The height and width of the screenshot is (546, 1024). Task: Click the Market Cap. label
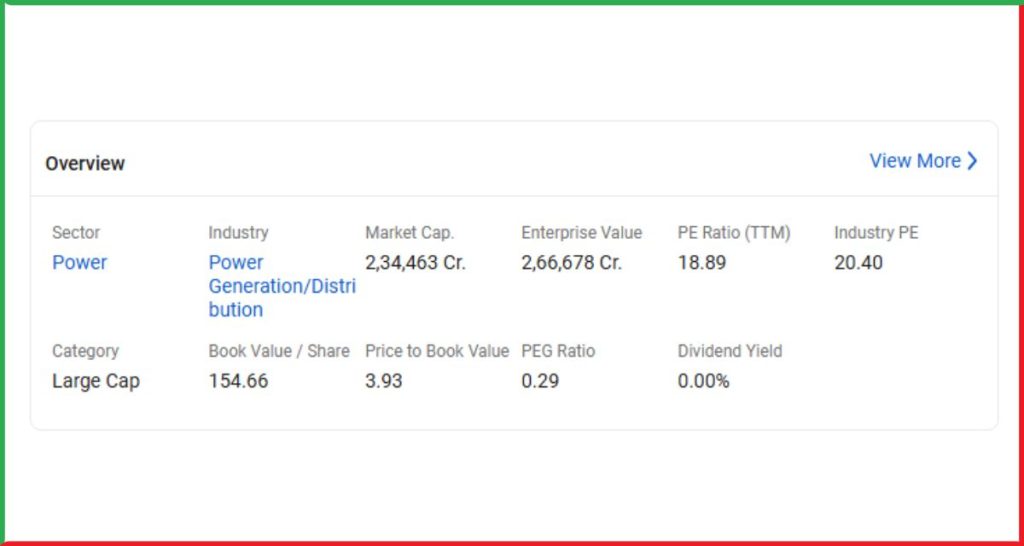coord(409,233)
